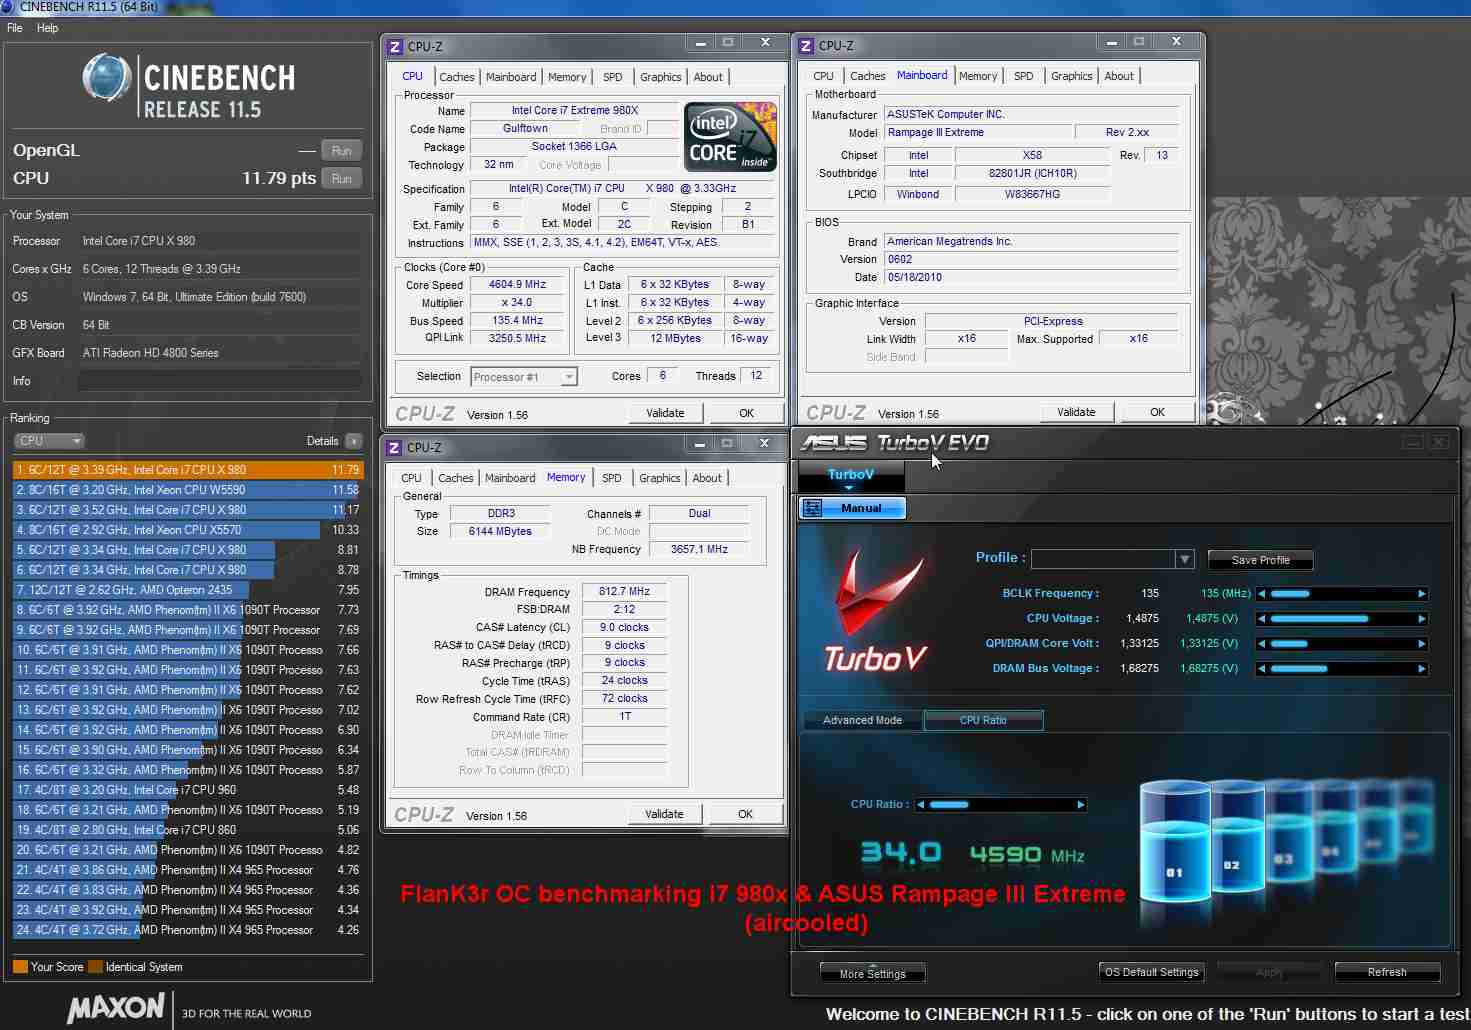Open the CPU ranking type dropdown
Screen dimensions: 1471x1030
click(x=49, y=441)
